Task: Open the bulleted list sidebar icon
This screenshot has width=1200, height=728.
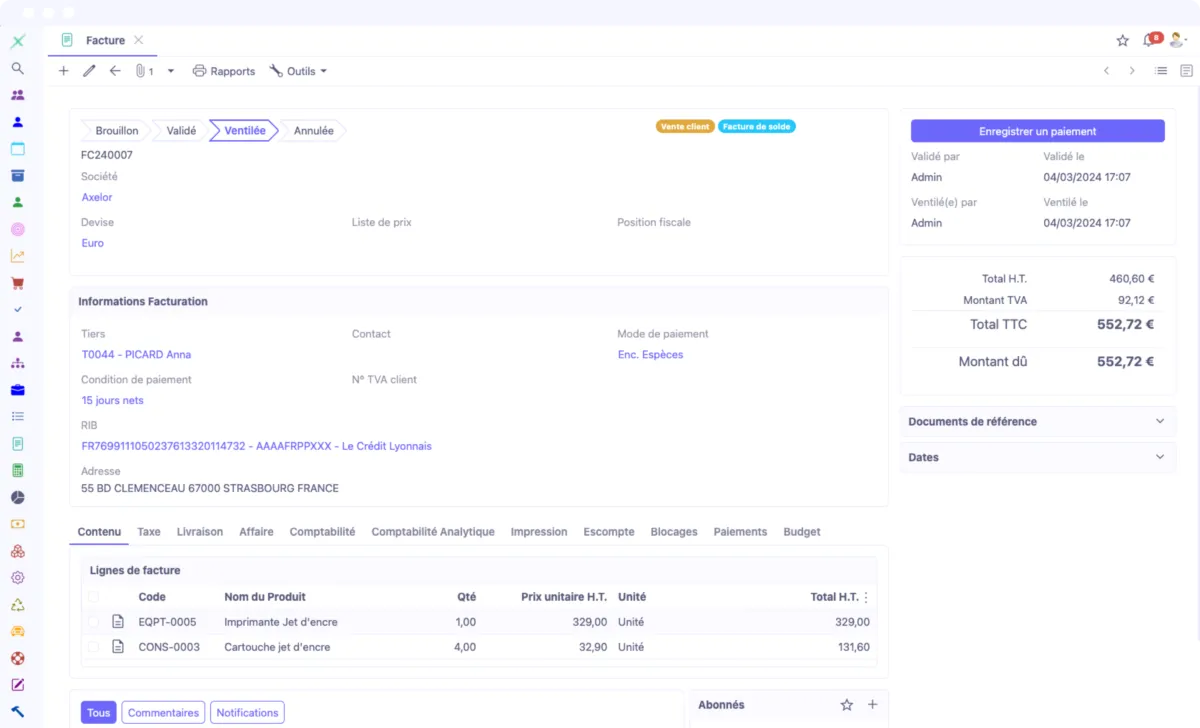Action: tap(17, 417)
